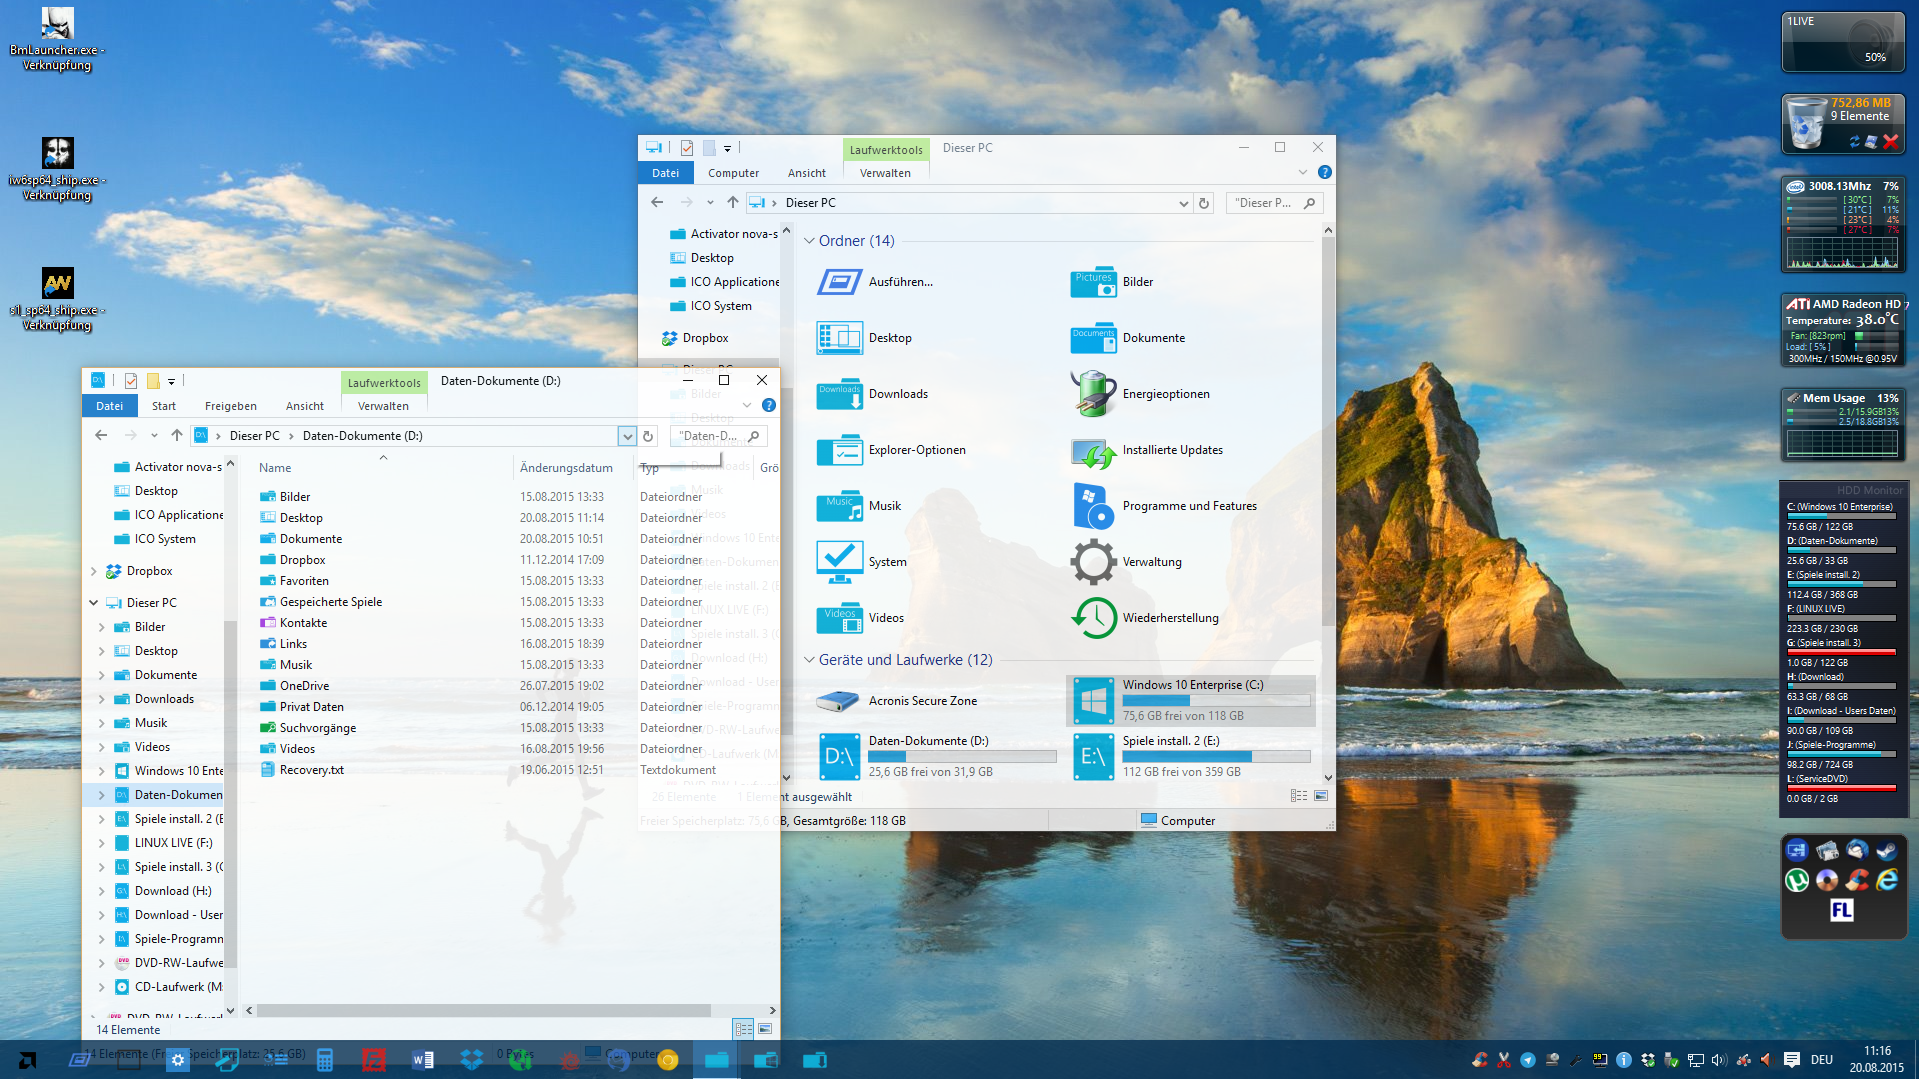Switch Daten-Dokumente window to details view
Image resolution: width=1919 pixels, height=1079 pixels.
pos(743,1029)
